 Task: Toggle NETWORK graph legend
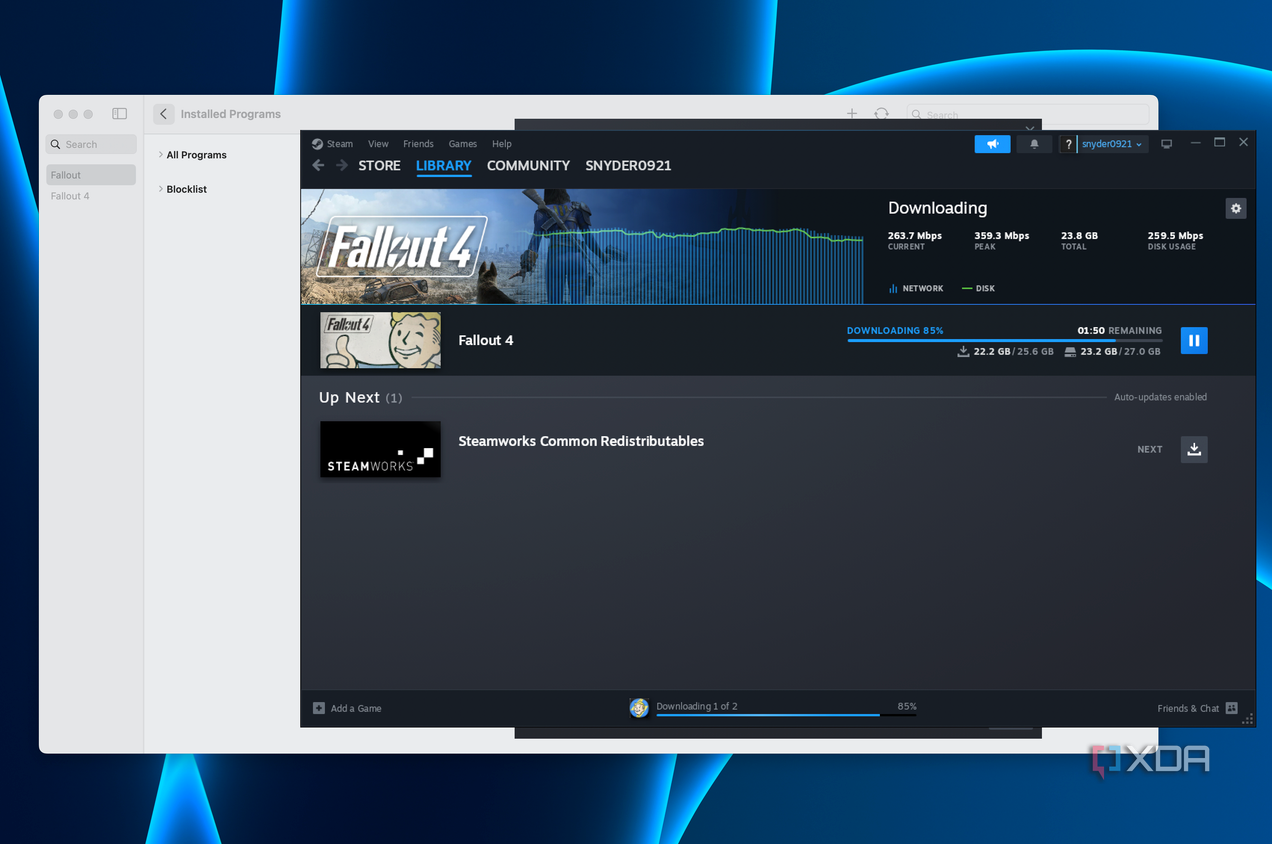click(x=915, y=288)
